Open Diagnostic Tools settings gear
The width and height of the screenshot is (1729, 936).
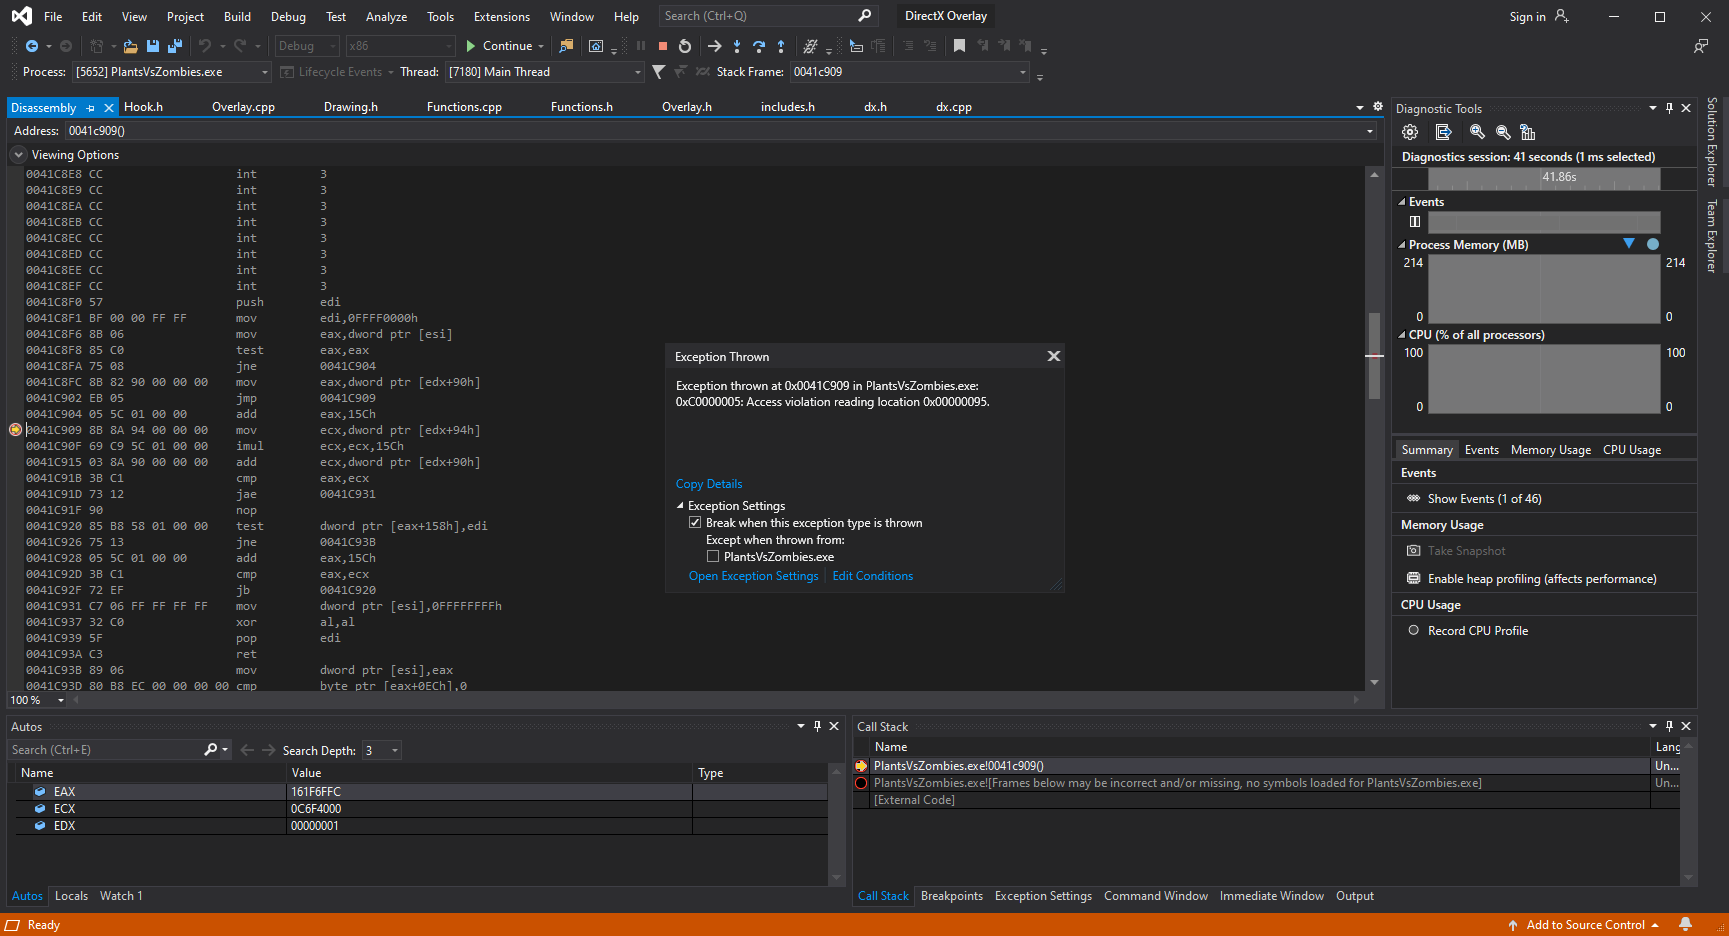pyautogui.click(x=1410, y=132)
